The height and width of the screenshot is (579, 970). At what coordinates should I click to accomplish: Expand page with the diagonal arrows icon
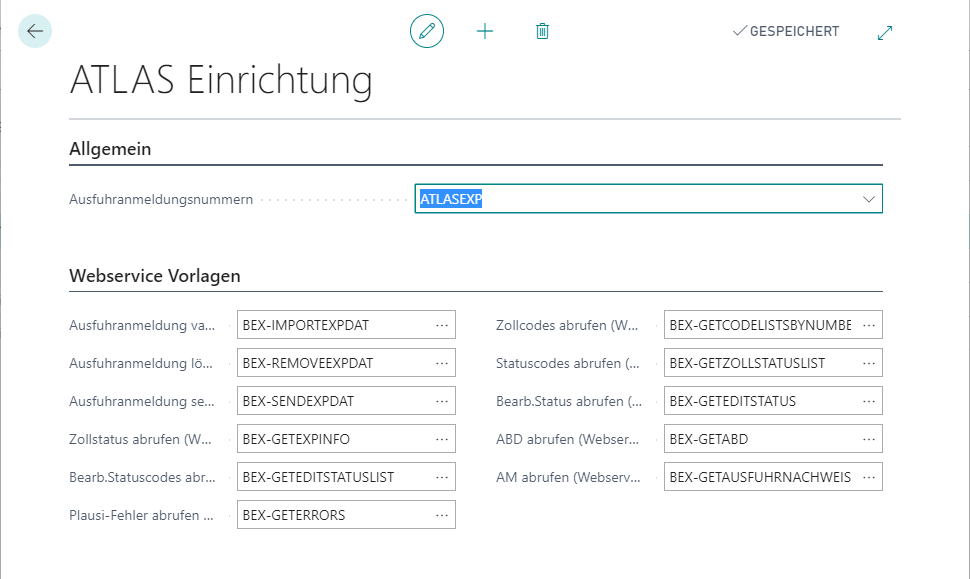tap(885, 32)
